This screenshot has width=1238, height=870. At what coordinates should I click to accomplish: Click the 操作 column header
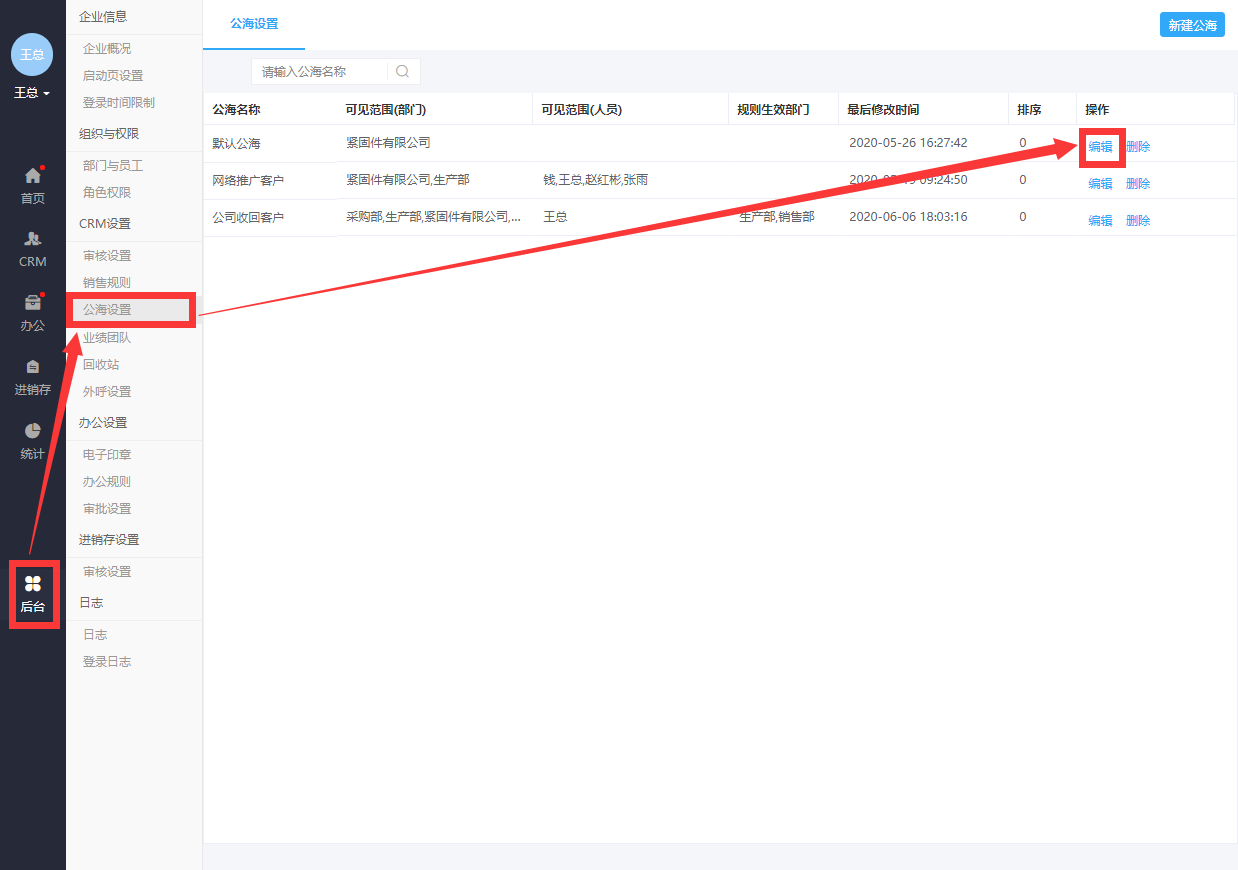click(1097, 109)
